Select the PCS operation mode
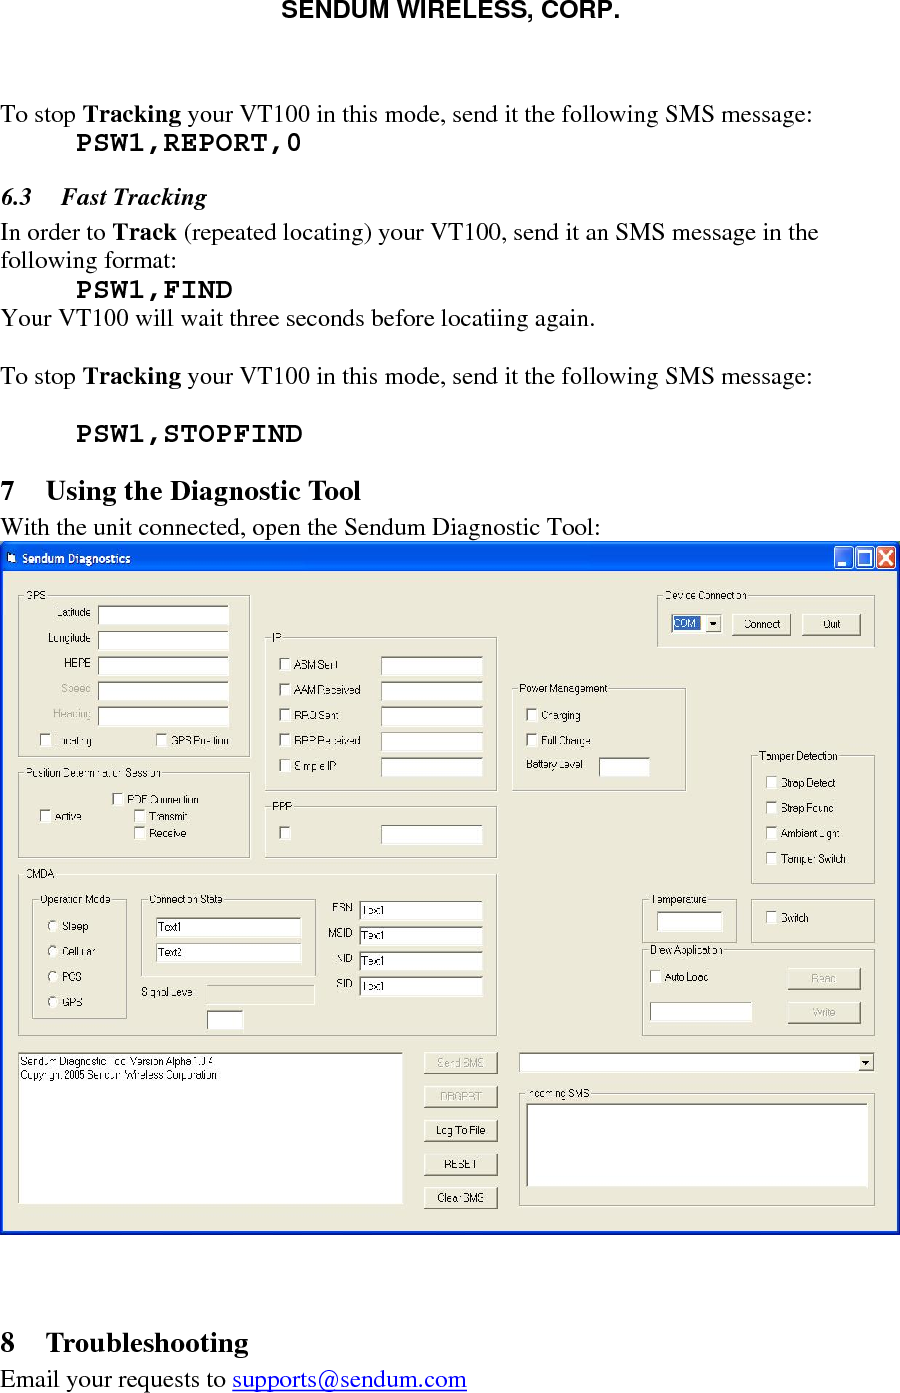Screen dimensions: 900x1393 tap(53, 976)
